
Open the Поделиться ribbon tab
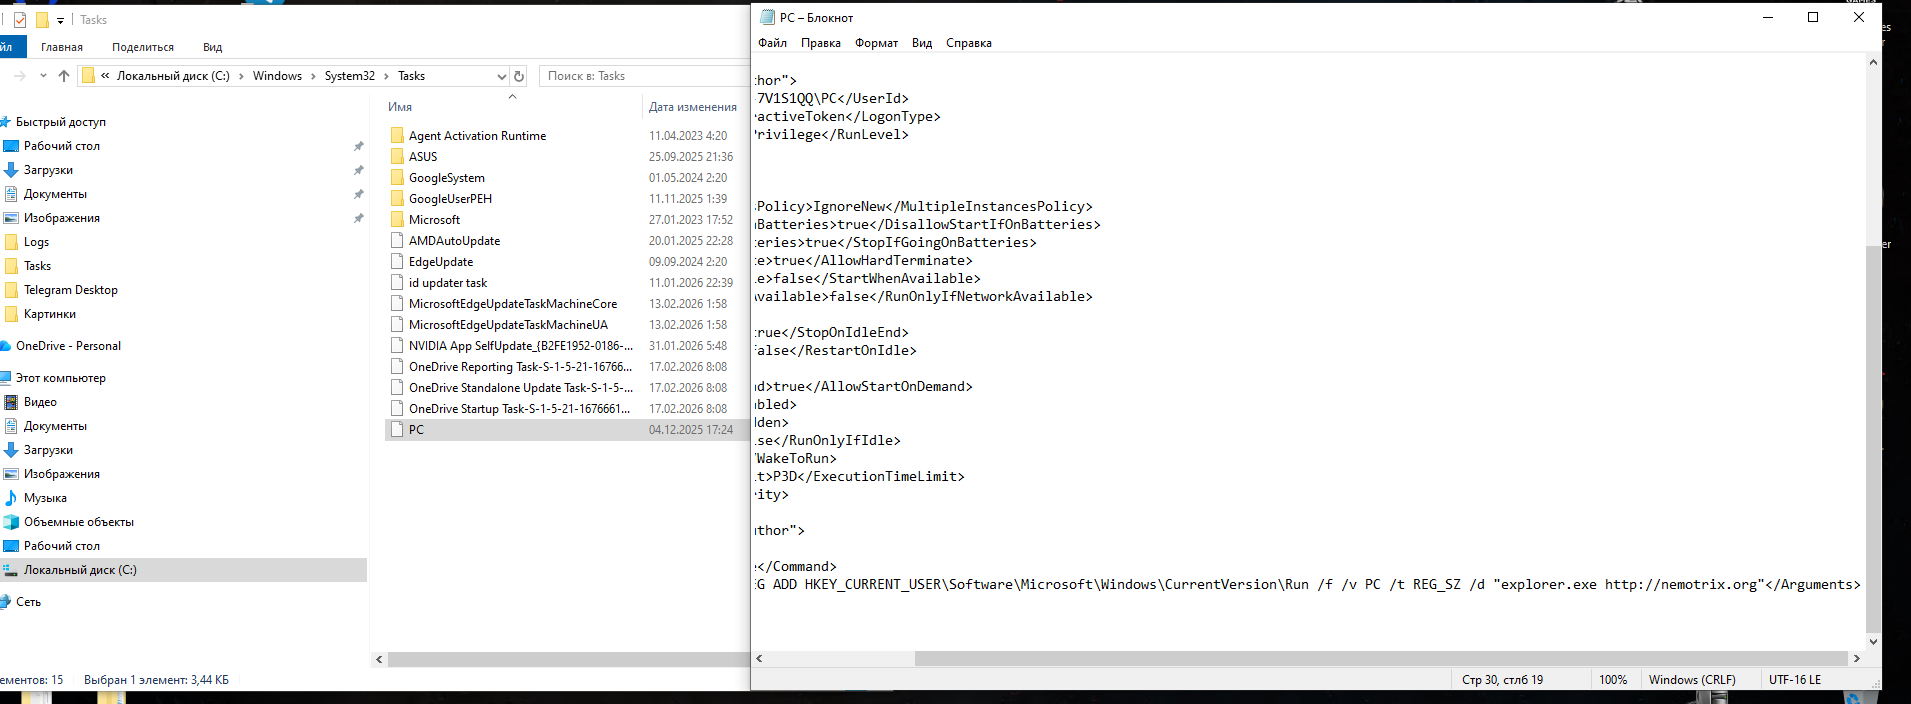pyautogui.click(x=143, y=47)
